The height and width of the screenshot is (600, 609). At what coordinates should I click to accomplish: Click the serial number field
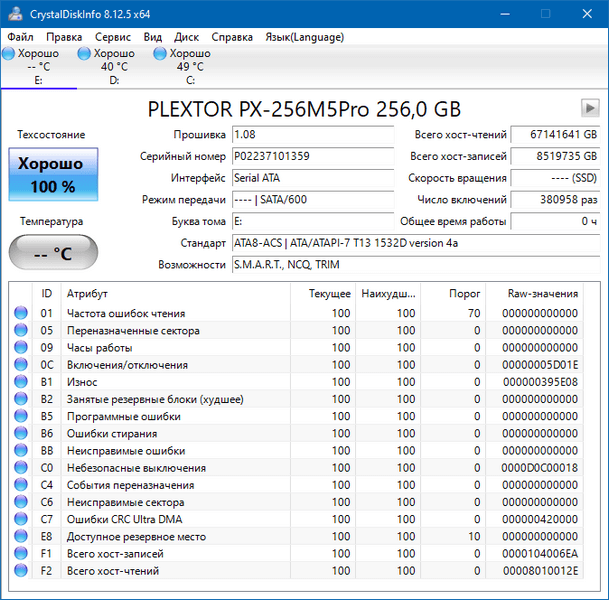[x=313, y=156]
